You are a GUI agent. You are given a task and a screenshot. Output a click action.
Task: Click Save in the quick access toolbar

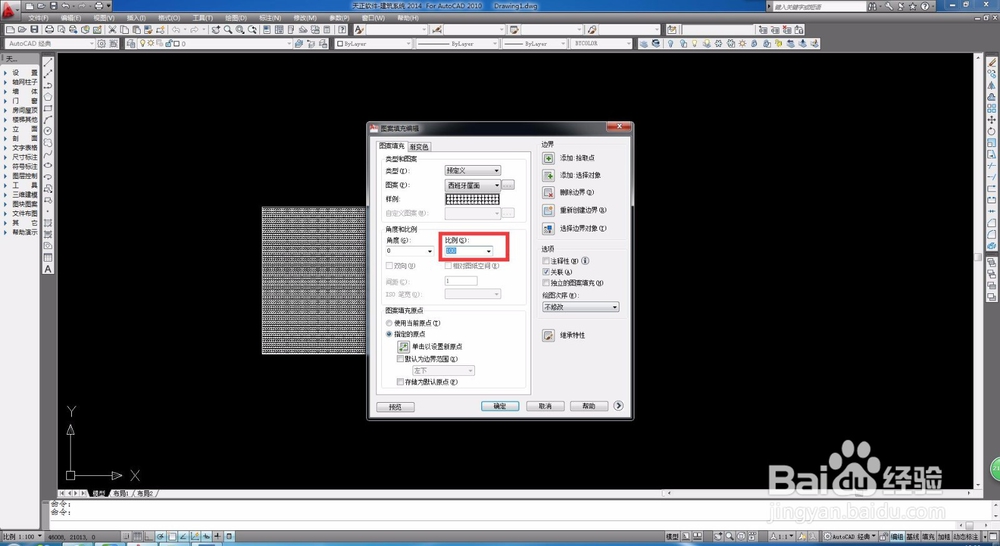(x=54, y=6)
